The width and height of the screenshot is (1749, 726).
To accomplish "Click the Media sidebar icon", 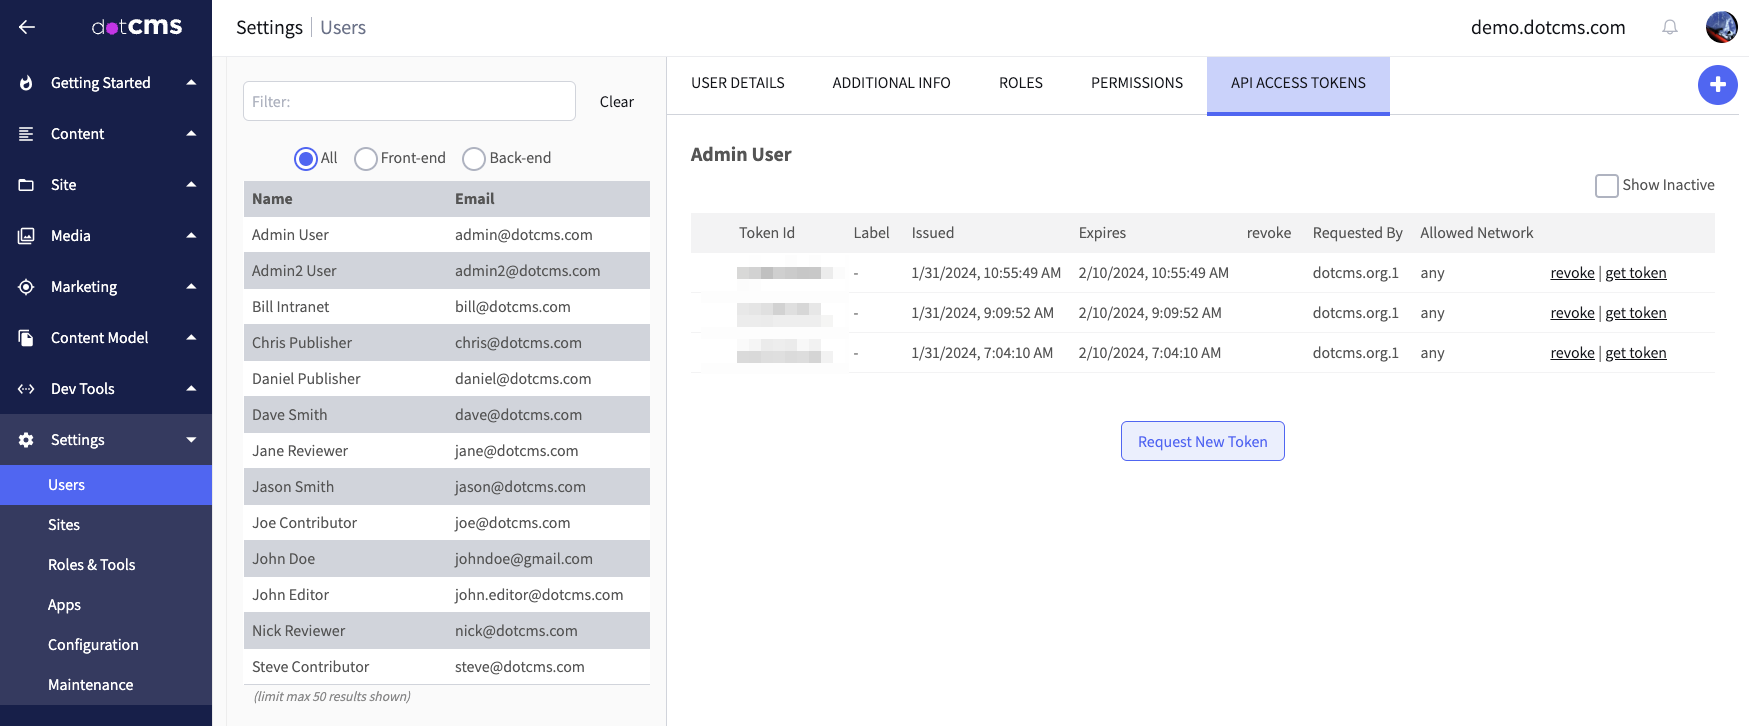I will (x=26, y=236).
